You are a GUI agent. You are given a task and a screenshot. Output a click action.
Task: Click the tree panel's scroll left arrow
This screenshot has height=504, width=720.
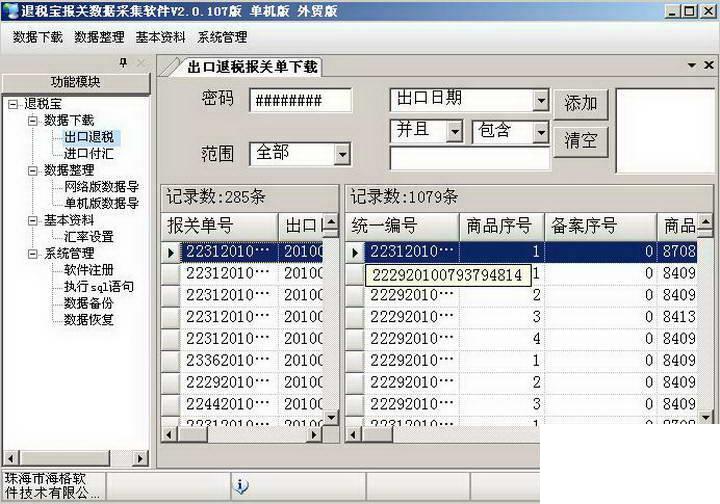(x=11, y=458)
